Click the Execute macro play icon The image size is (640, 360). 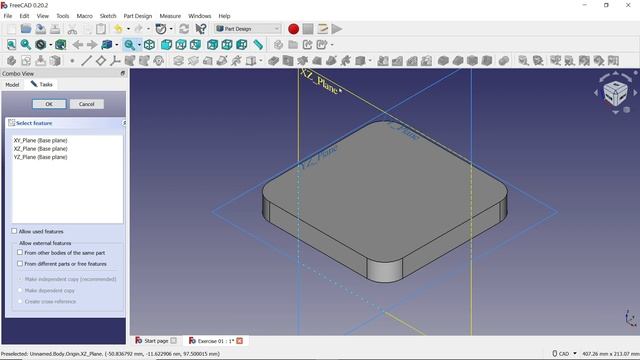click(337, 29)
